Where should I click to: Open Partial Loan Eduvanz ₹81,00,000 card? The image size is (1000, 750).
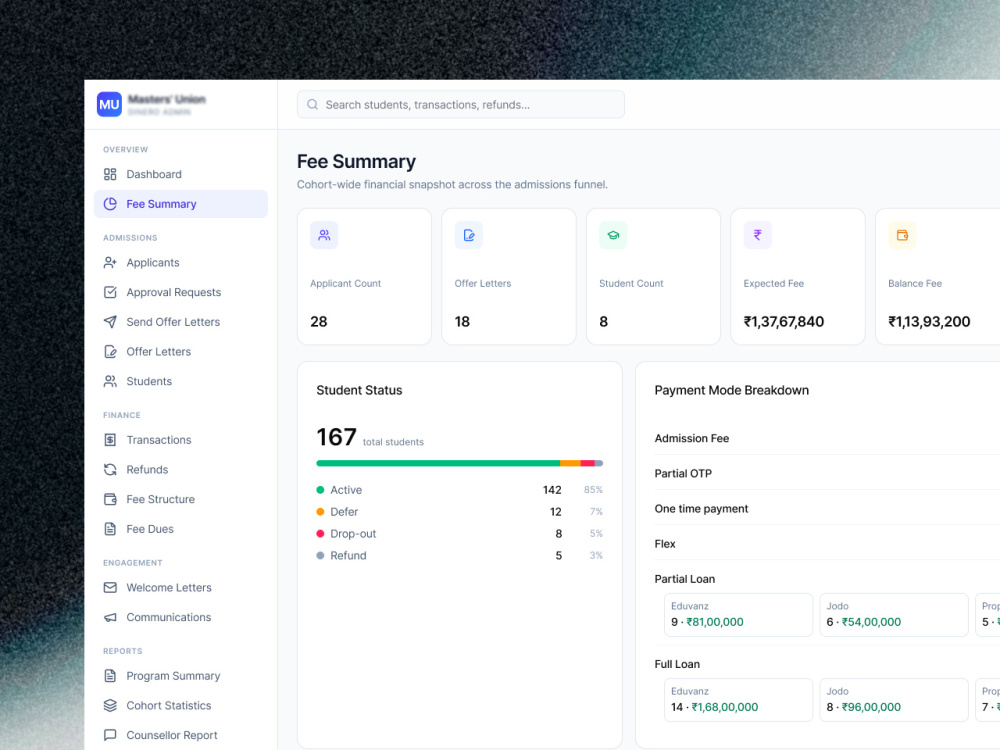click(x=738, y=615)
